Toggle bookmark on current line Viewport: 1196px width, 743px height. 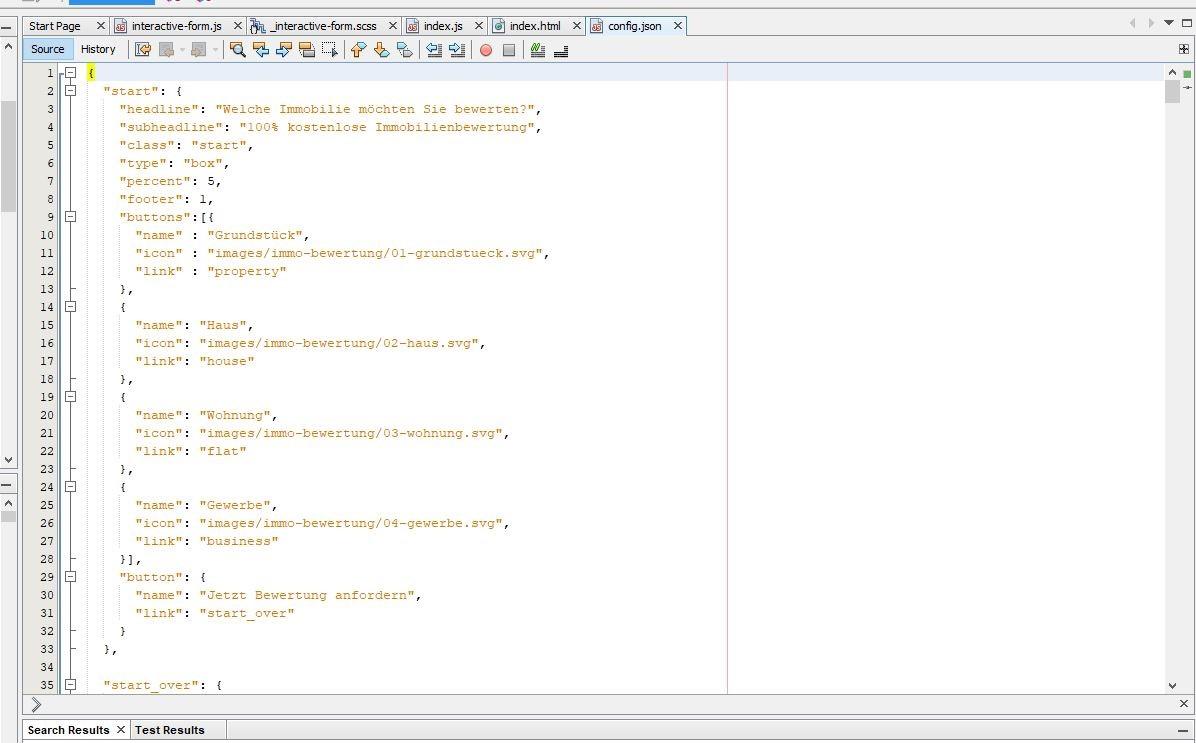coord(404,49)
